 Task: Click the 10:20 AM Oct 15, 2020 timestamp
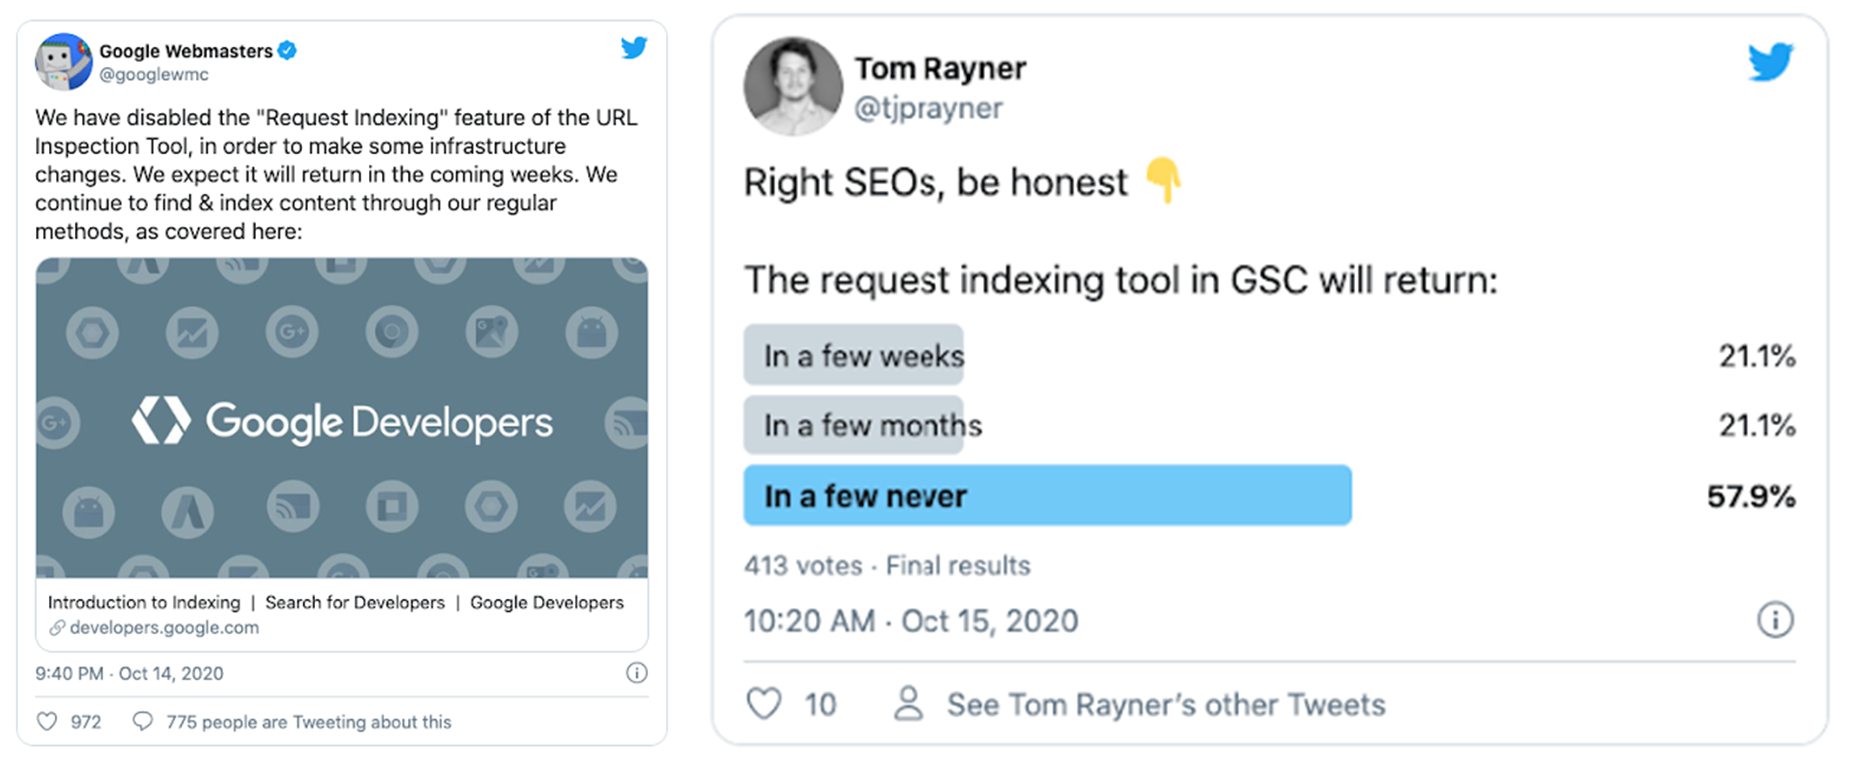click(x=910, y=621)
